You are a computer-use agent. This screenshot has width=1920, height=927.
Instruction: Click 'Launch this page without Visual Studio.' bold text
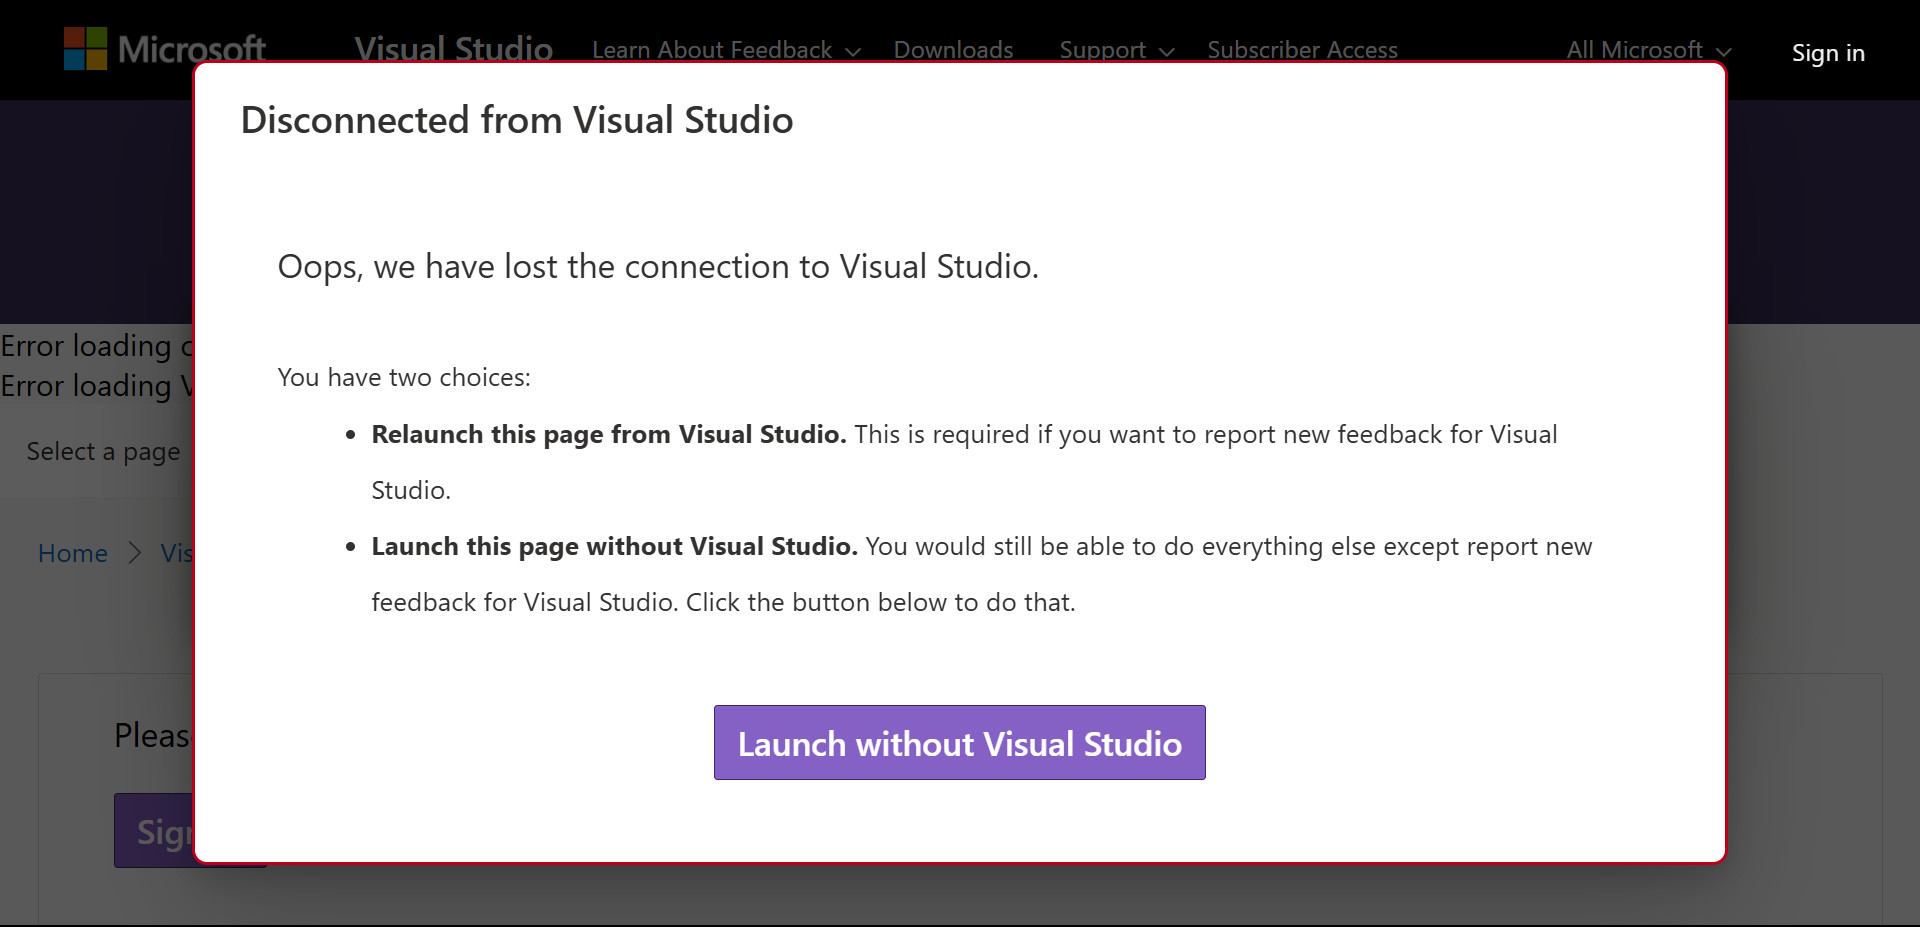point(615,546)
